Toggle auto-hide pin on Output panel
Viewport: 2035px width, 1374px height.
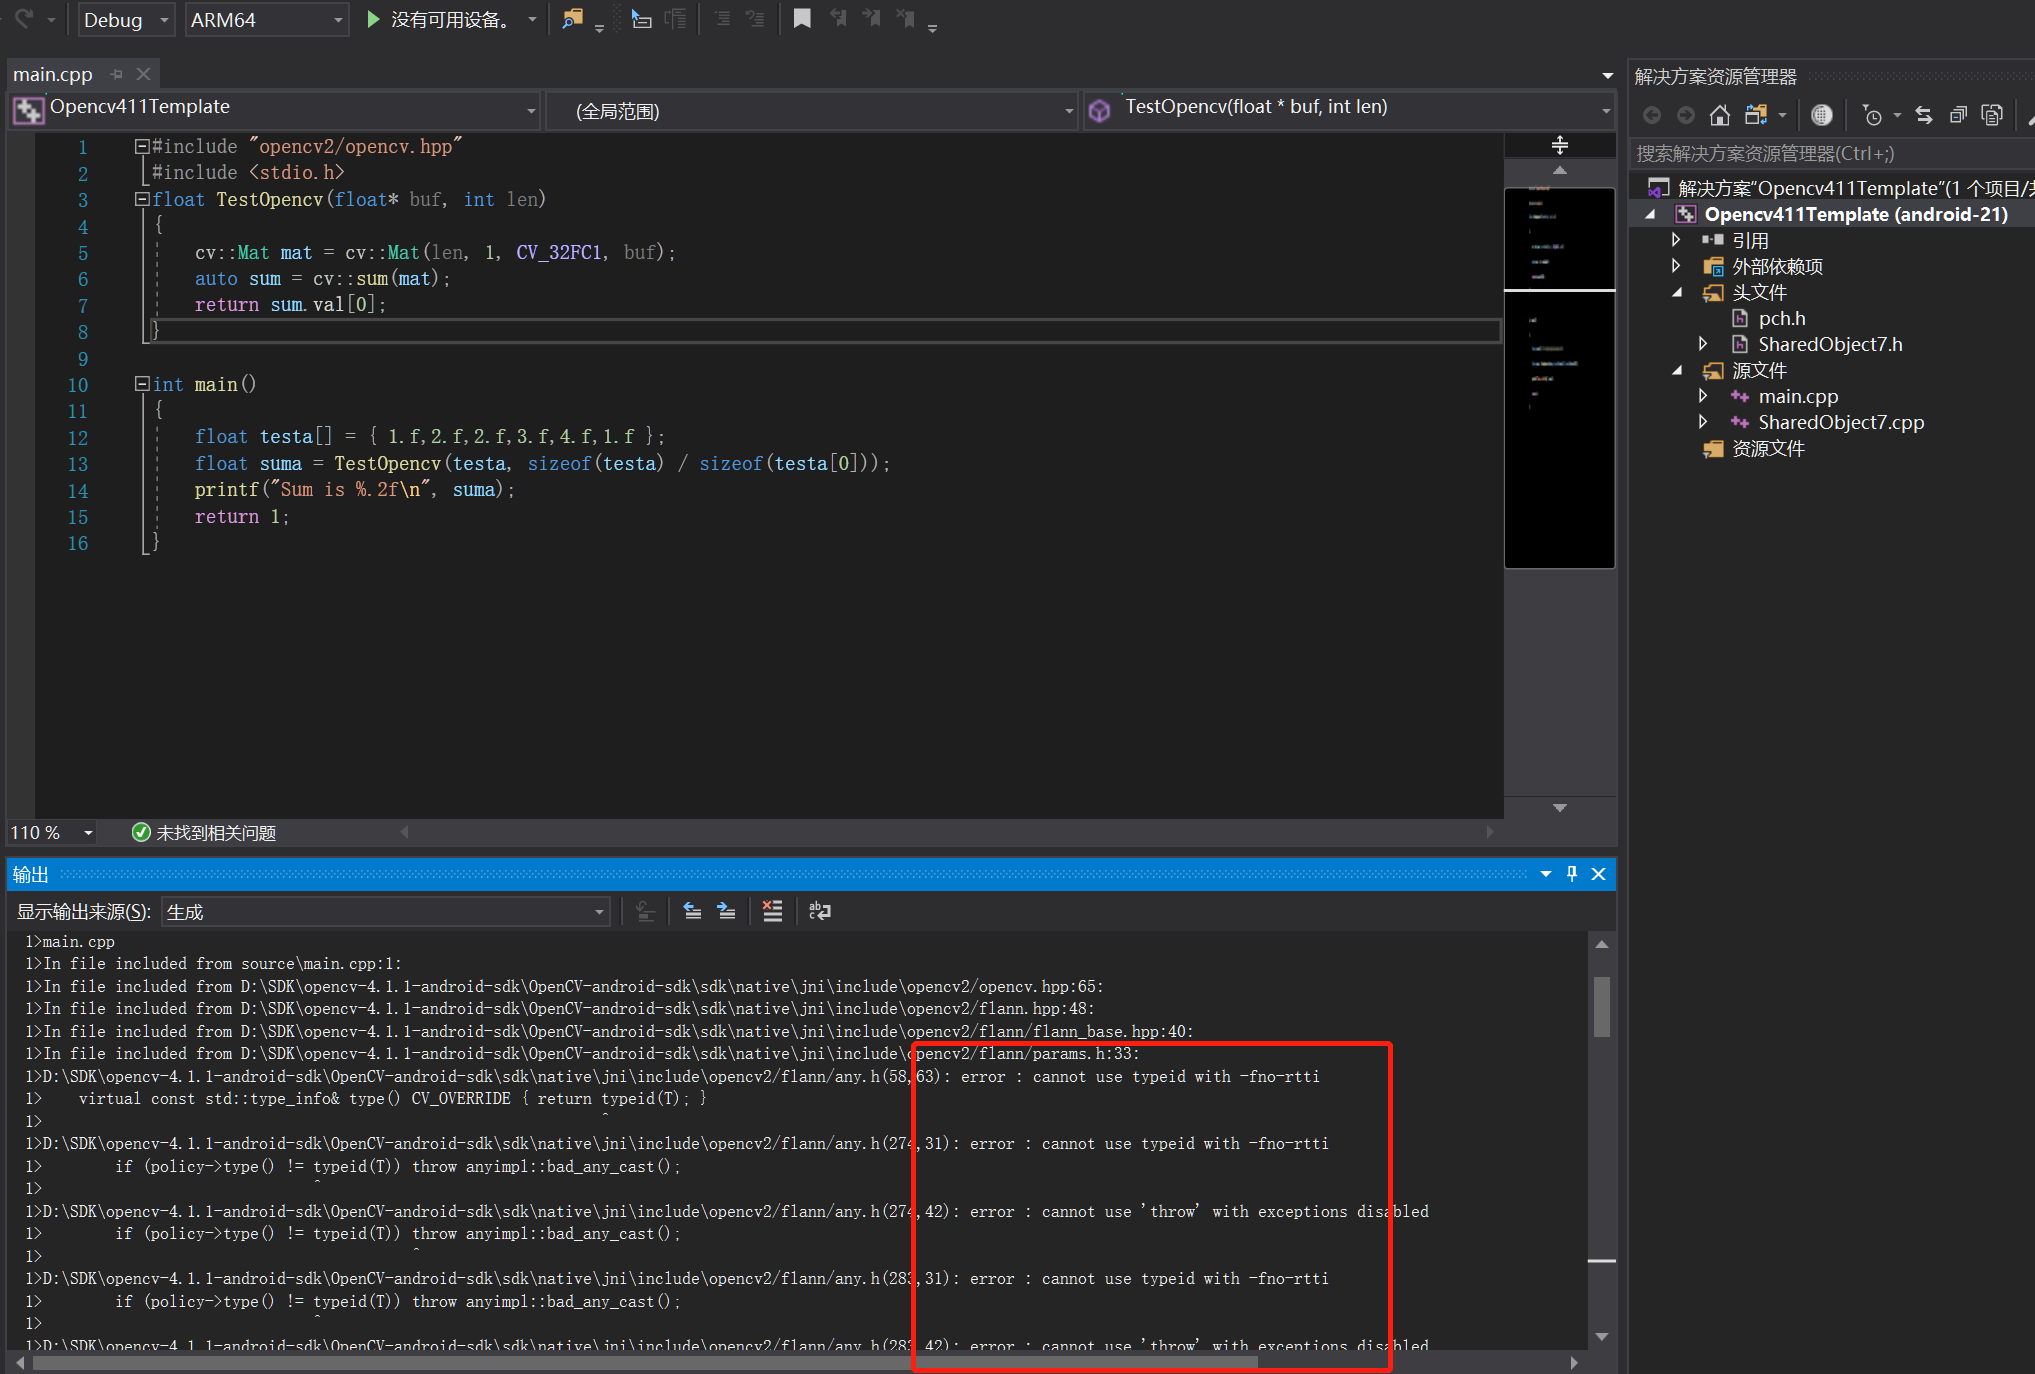click(1572, 874)
